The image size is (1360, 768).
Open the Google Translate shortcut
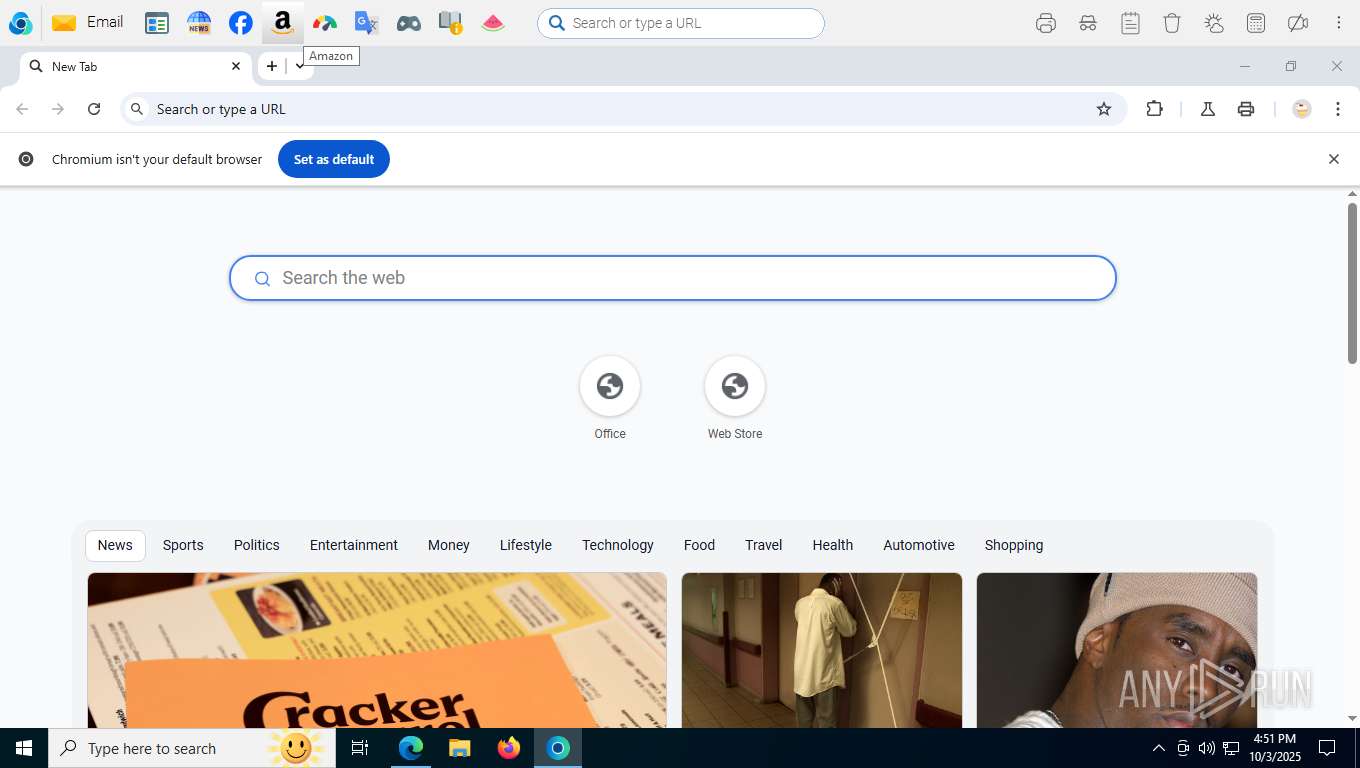click(367, 23)
